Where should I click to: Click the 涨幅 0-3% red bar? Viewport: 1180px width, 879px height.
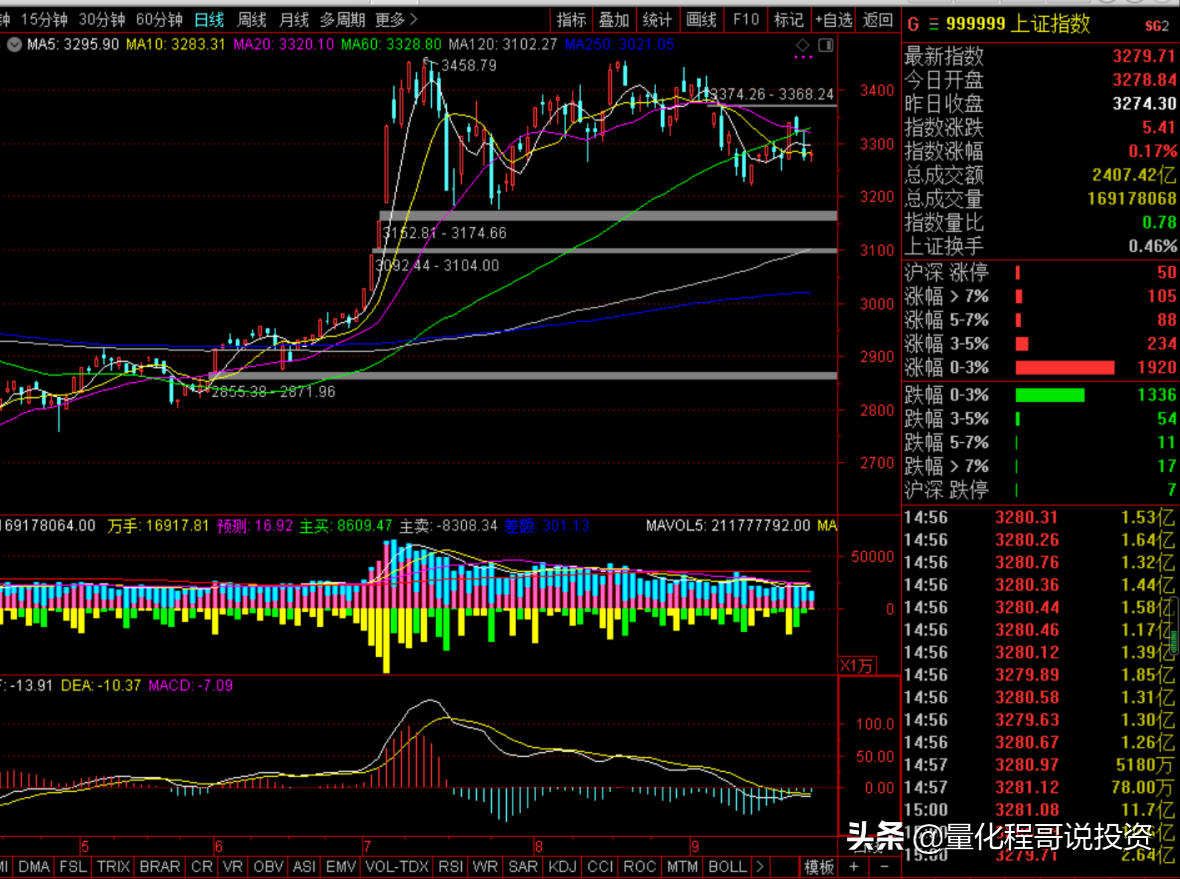click(1064, 367)
